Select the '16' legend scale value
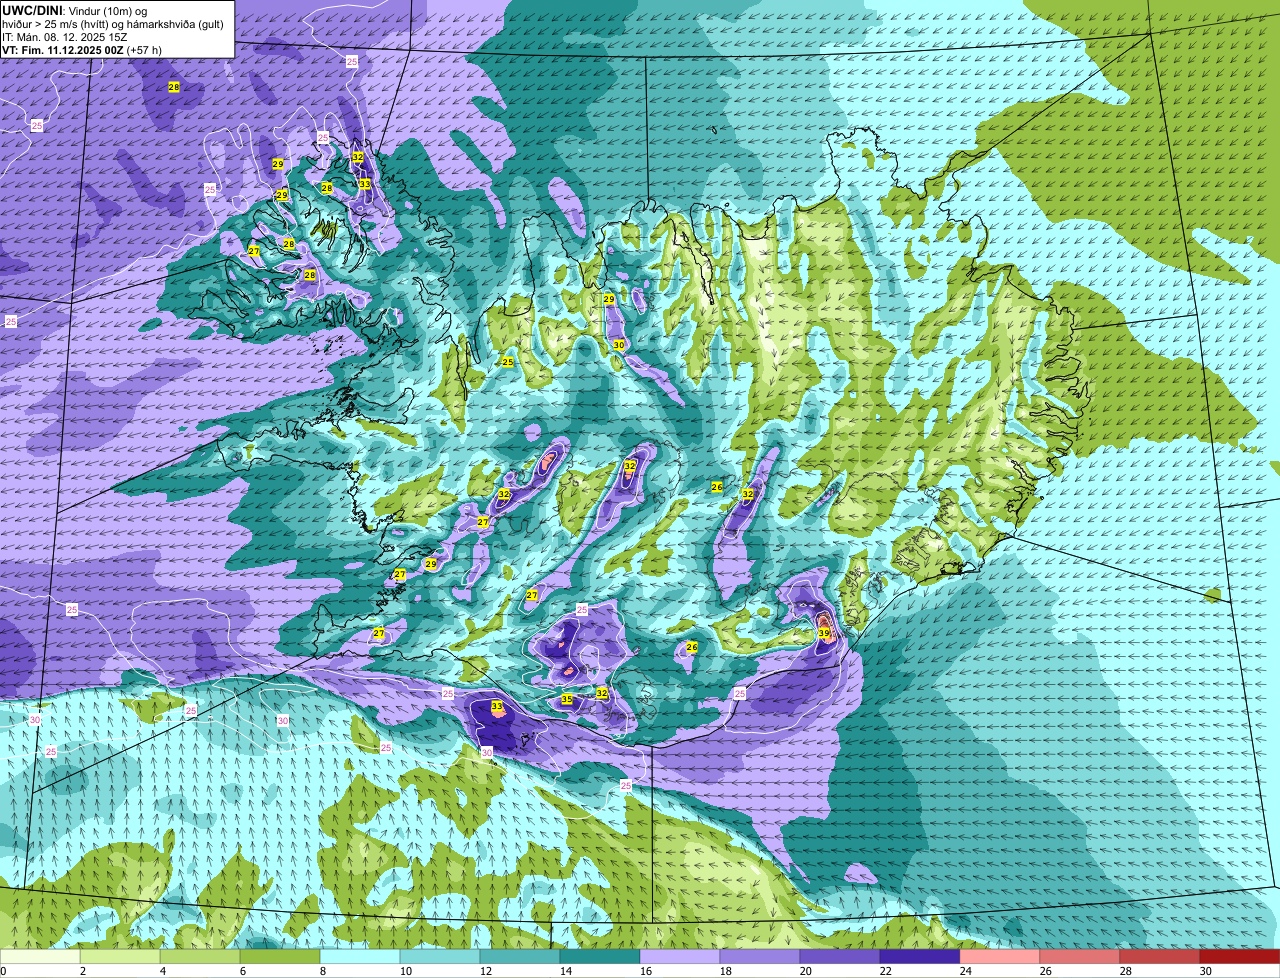This screenshot has height=978, width=1280. click(645, 971)
